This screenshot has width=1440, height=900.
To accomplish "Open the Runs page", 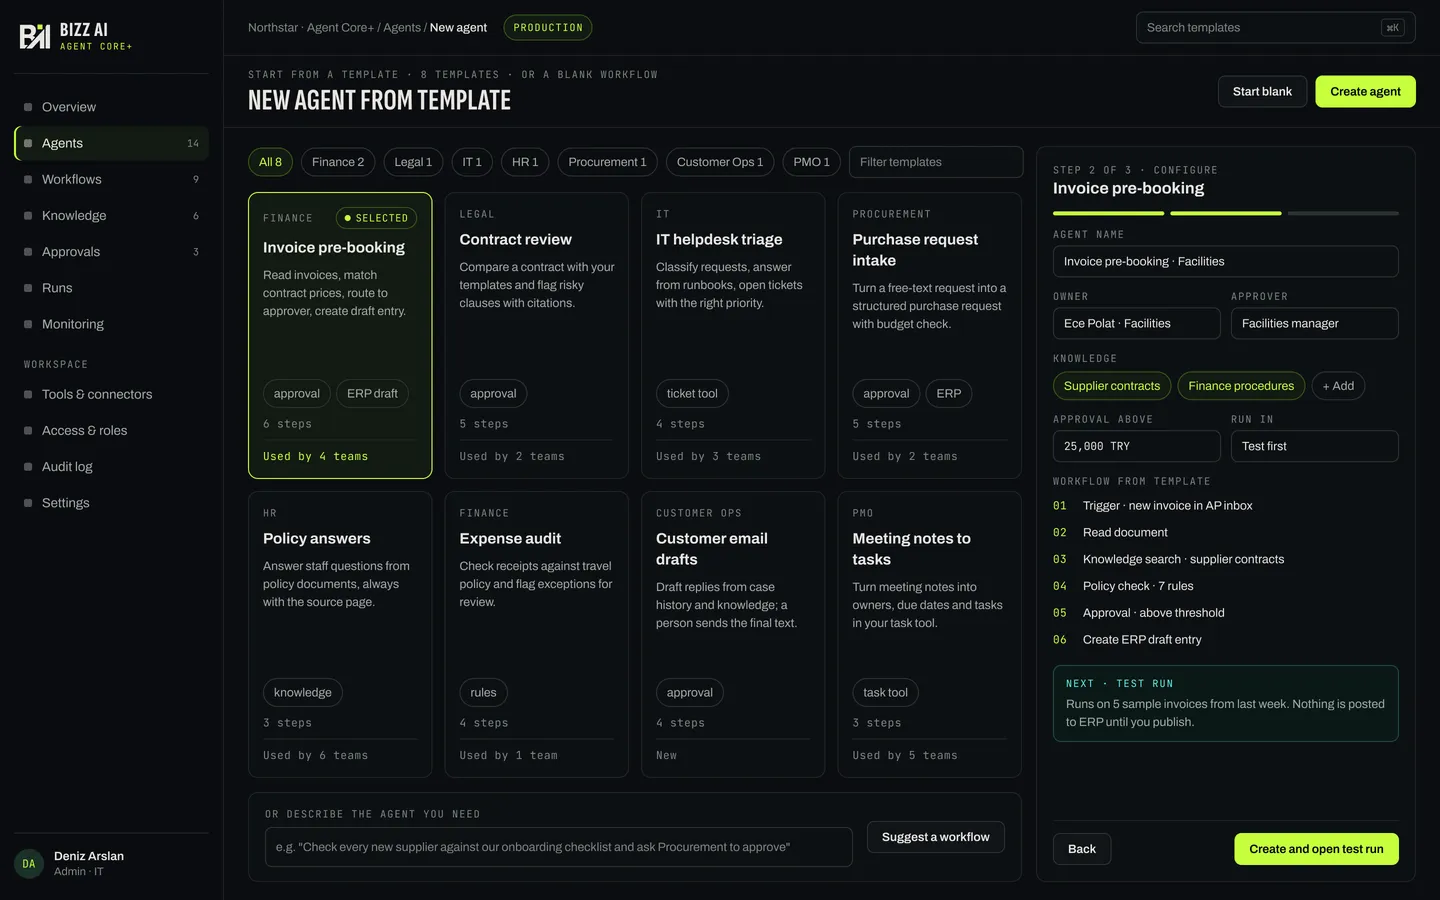I will (x=111, y=288).
